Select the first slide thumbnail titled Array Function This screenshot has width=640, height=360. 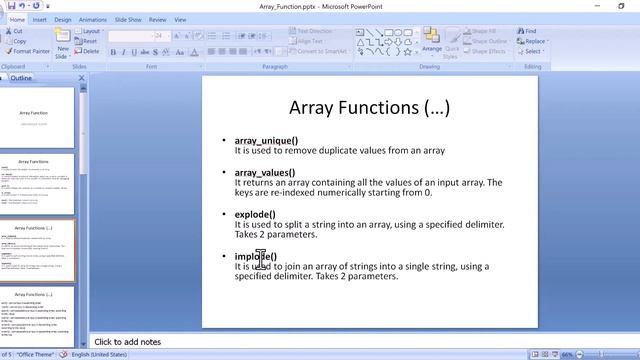(x=37, y=118)
